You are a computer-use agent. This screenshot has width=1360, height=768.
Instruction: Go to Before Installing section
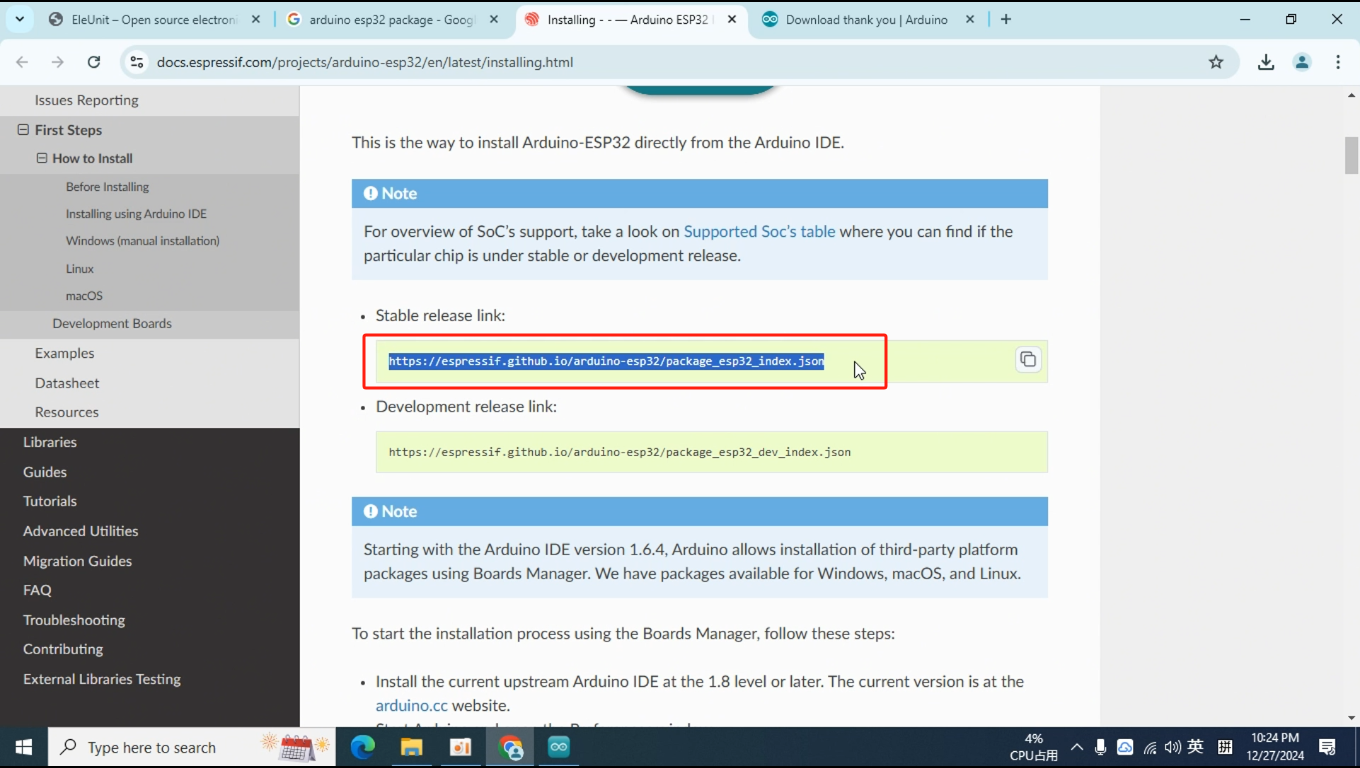click(x=107, y=187)
